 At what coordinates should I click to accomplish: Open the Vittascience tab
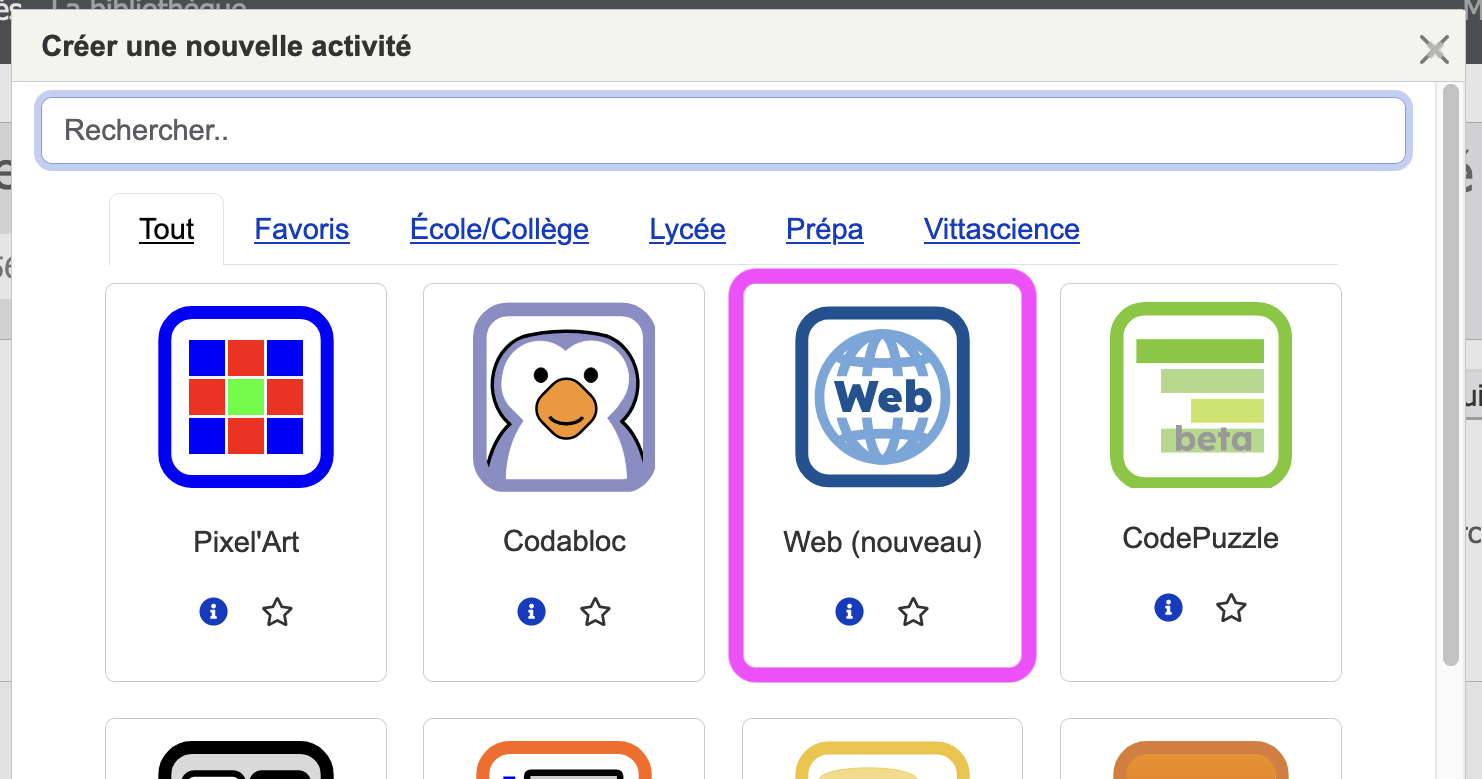[x=1001, y=229]
